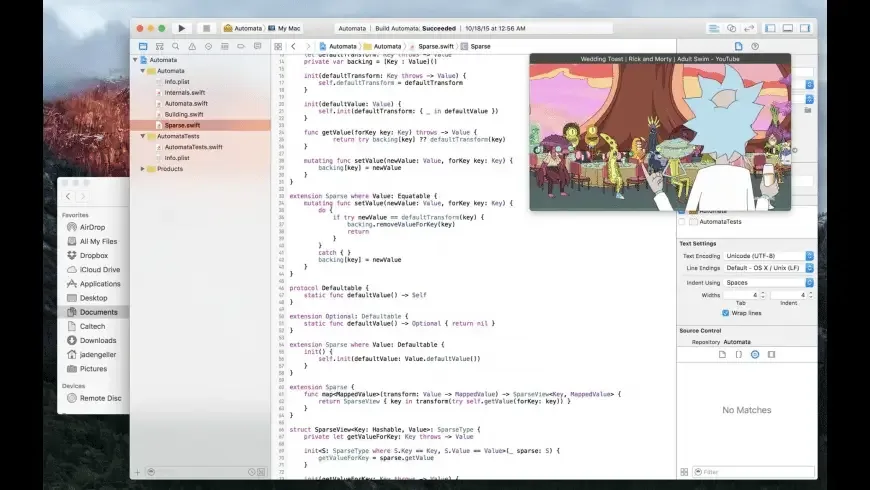Image resolution: width=870 pixels, height=490 pixels.
Task: Open Internals.swift in navigator
Action: coord(185,93)
